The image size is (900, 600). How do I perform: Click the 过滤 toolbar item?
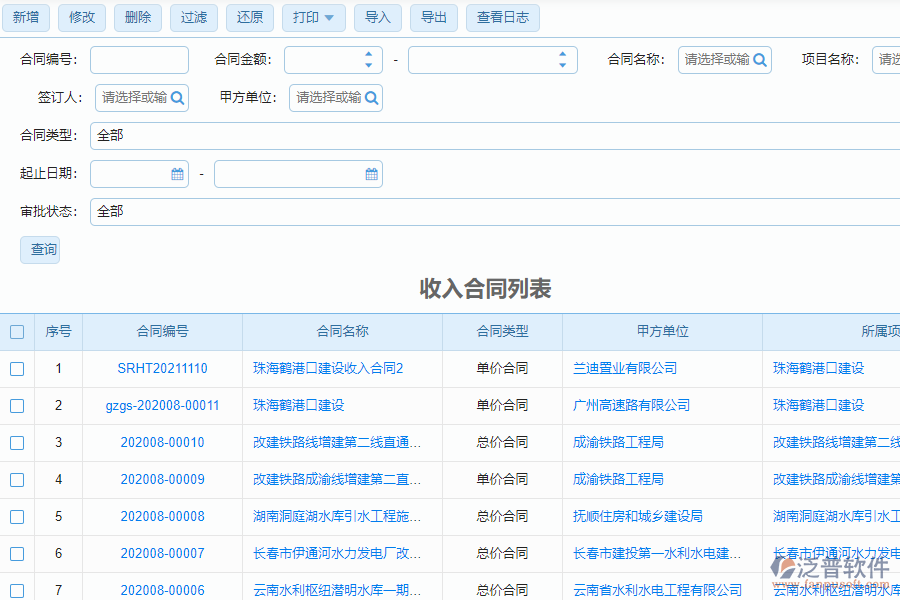(193, 17)
